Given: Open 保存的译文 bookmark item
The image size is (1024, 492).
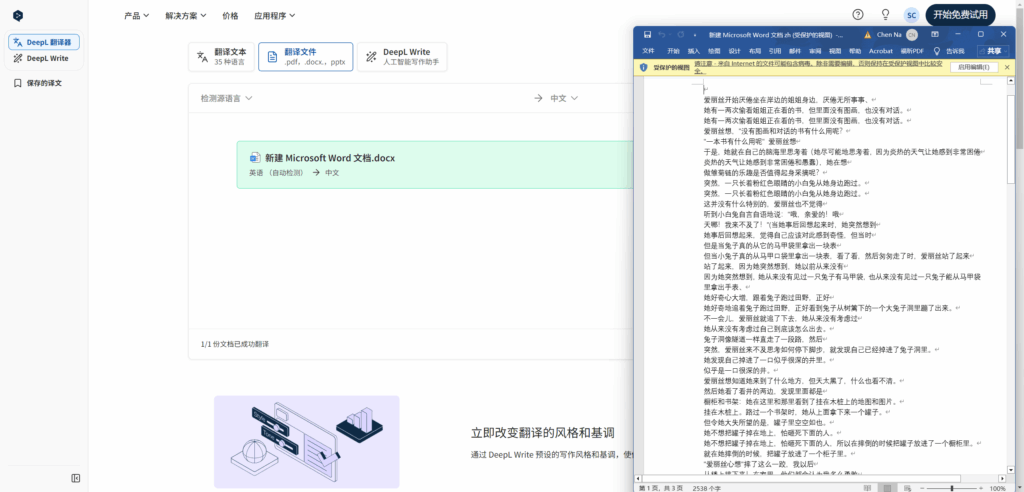Looking at the screenshot, I should coord(39,83).
